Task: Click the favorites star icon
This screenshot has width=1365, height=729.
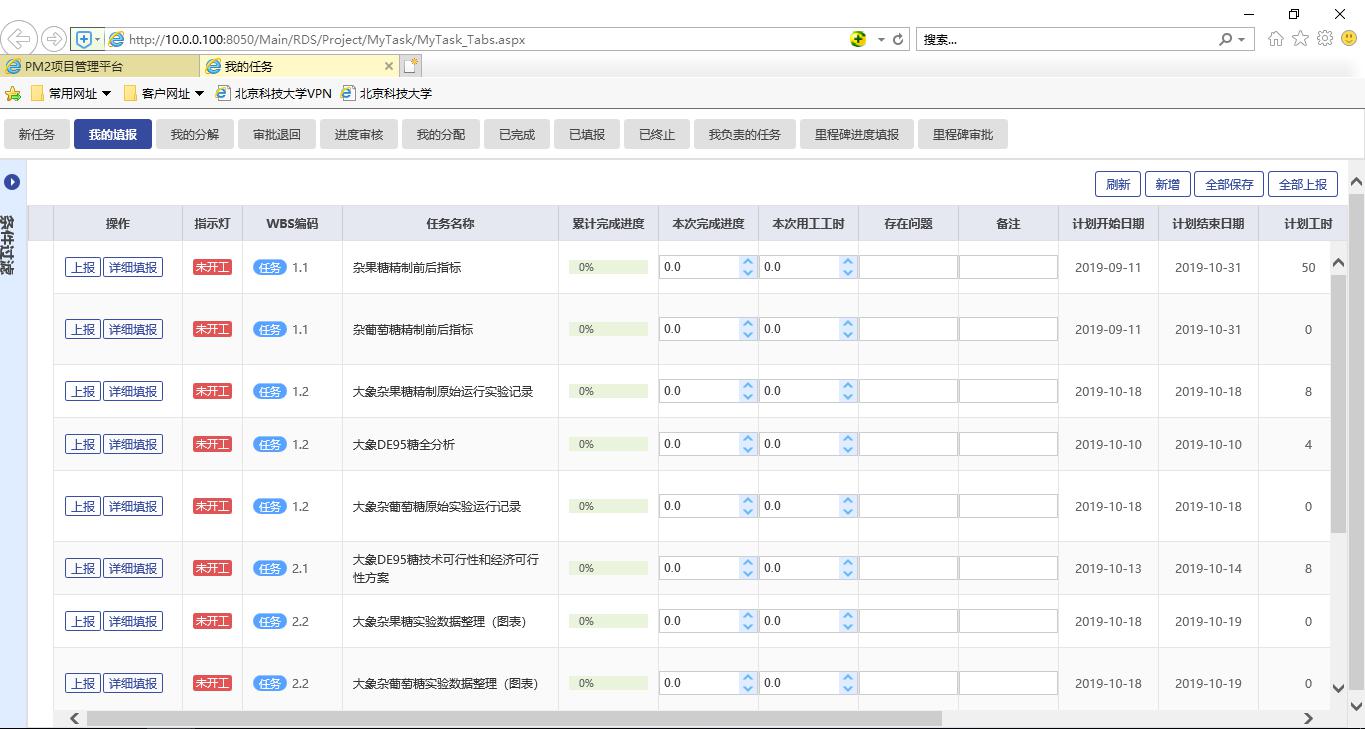Action: [x=1300, y=39]
